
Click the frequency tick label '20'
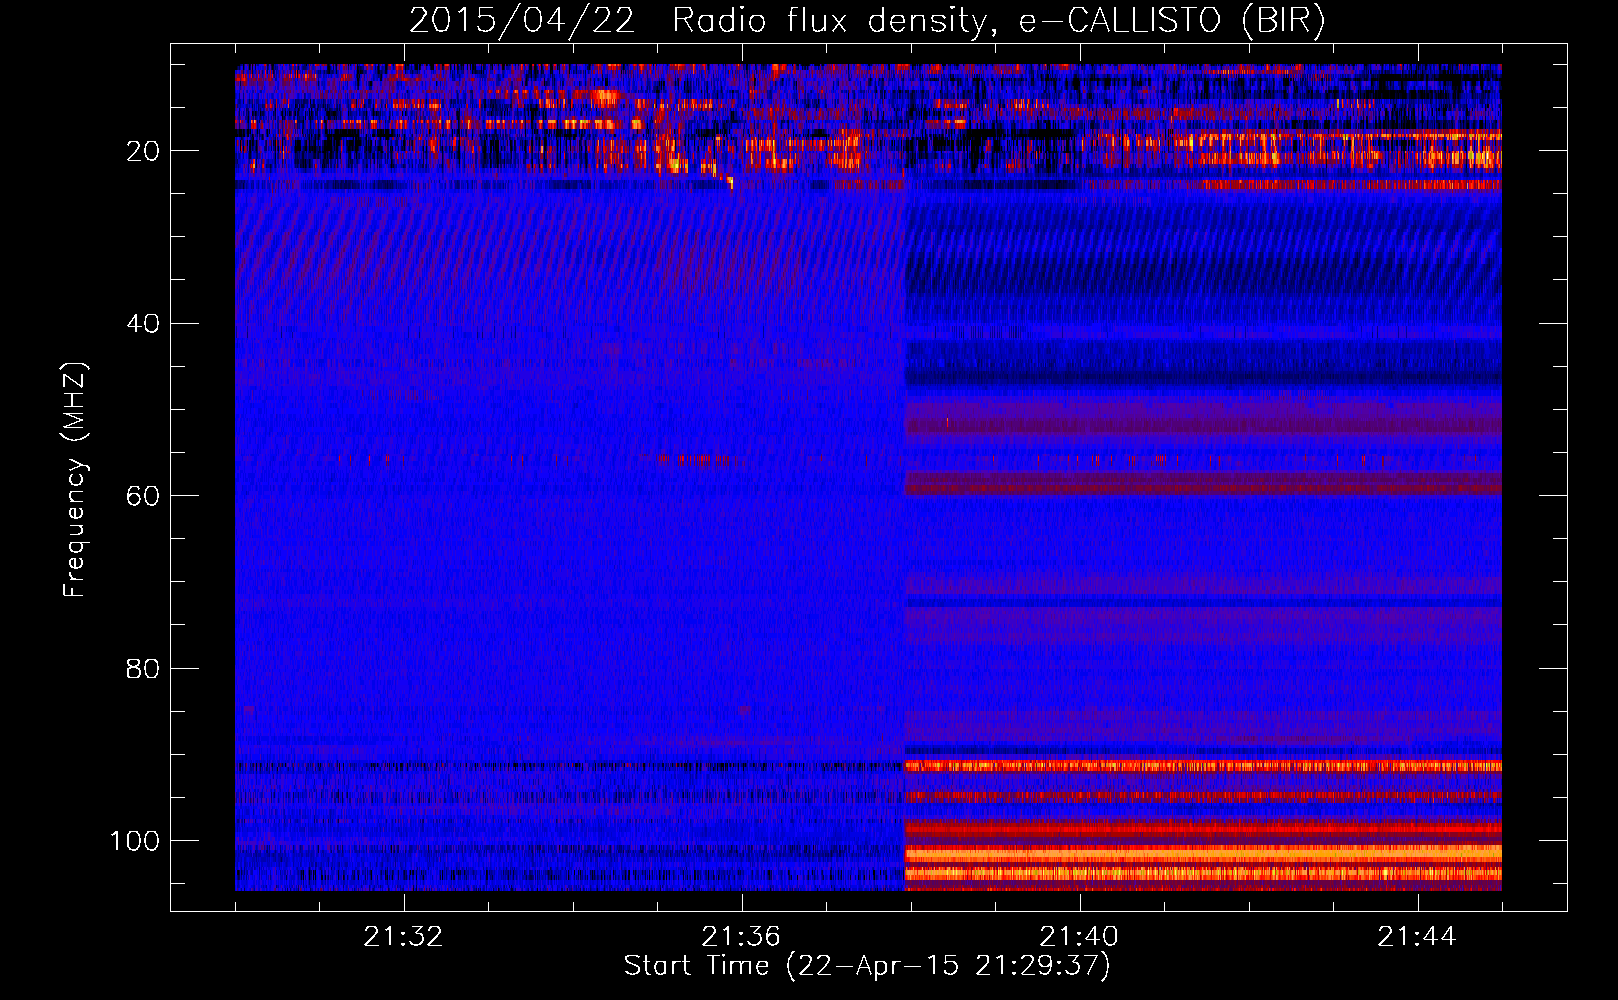pyautogui.click(x=144, y=151)
